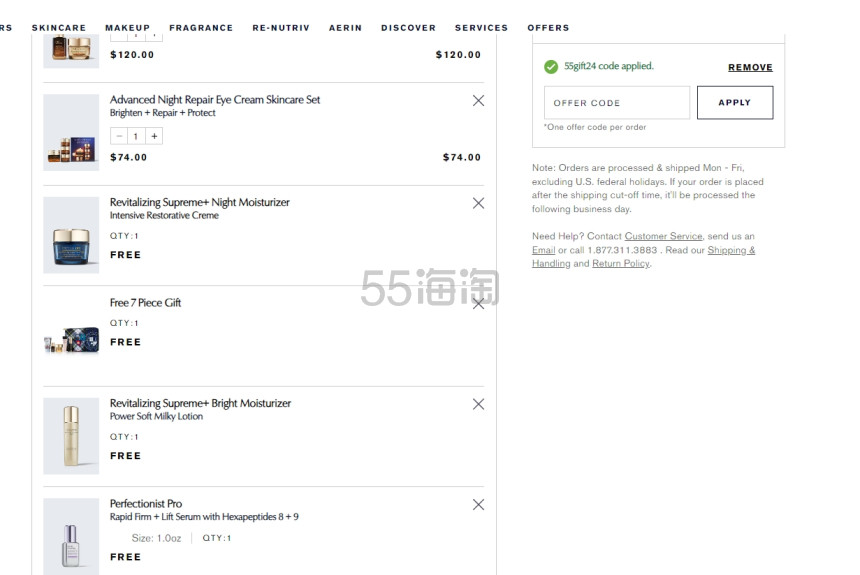
Task: Click '*One offer code per order' note
Action: (x=595, y=127)
